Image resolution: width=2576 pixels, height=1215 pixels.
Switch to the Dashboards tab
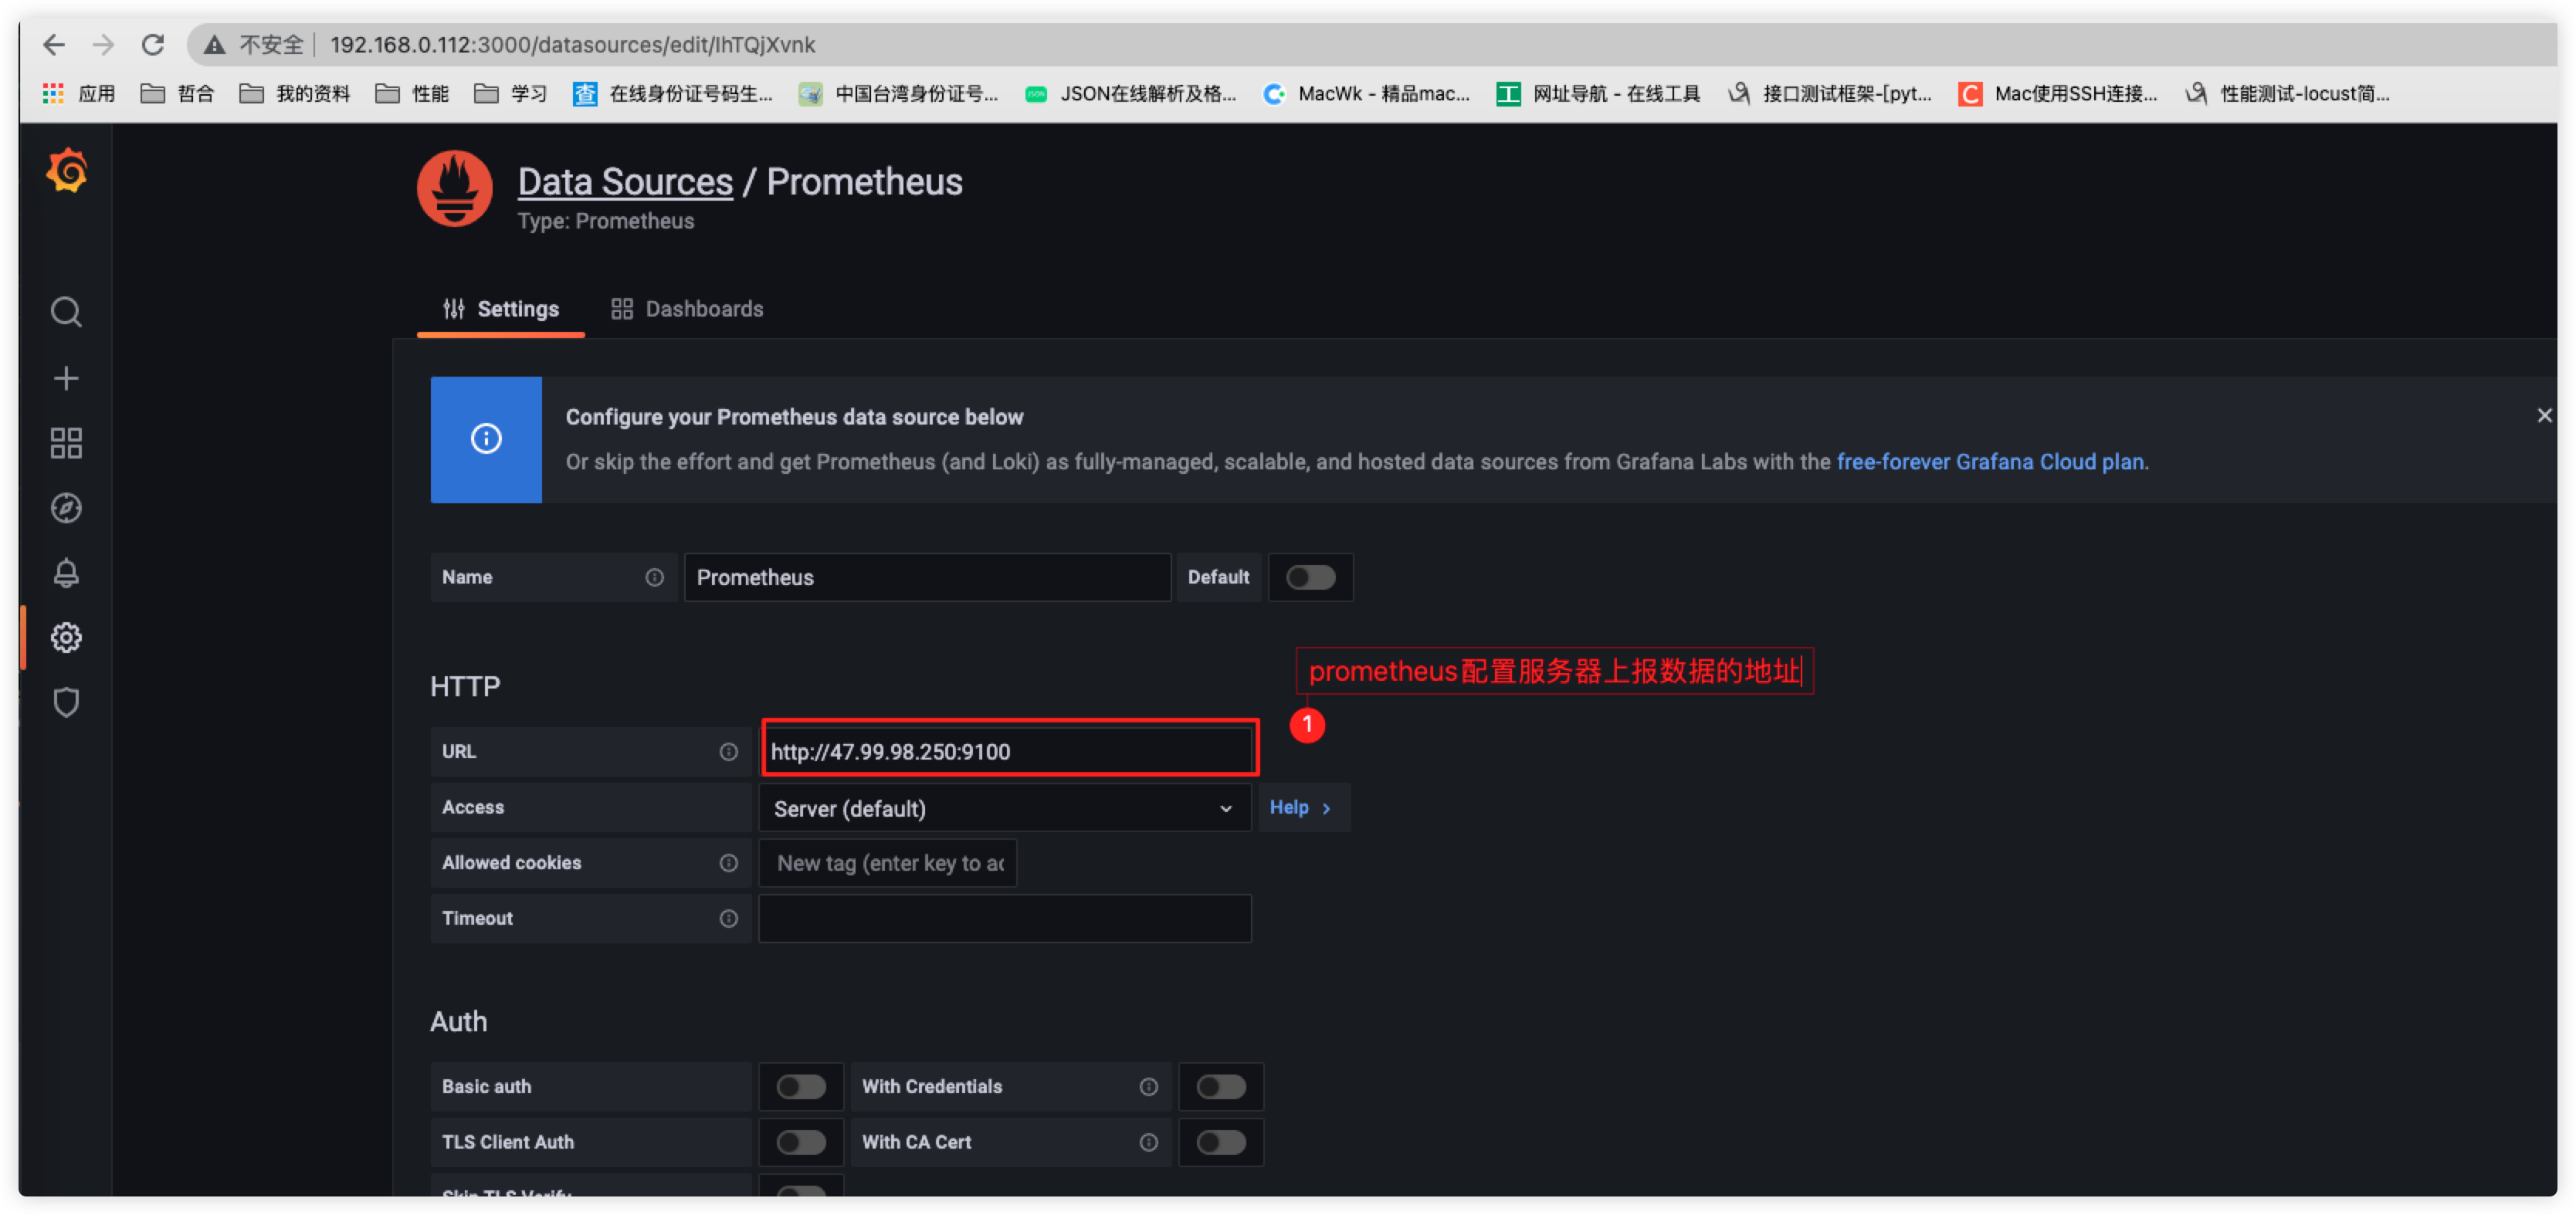(x=687, y=309)
